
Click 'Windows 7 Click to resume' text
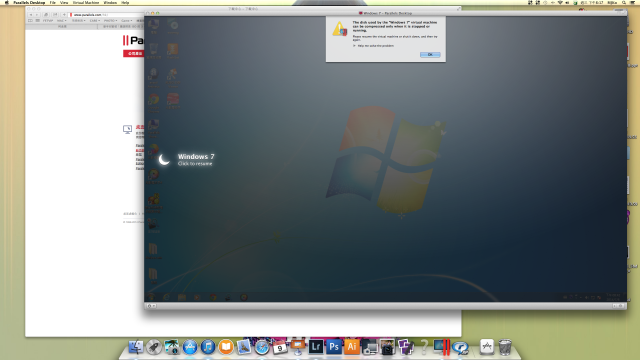click(x=196, y=160)
